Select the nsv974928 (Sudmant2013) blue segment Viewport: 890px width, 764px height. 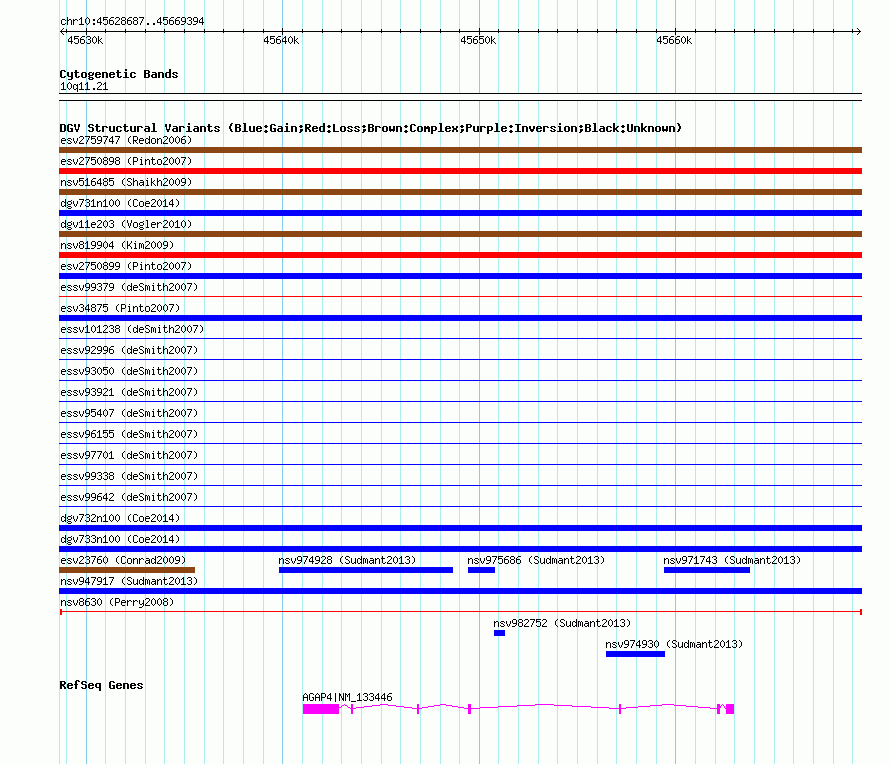tap(365, 570)
